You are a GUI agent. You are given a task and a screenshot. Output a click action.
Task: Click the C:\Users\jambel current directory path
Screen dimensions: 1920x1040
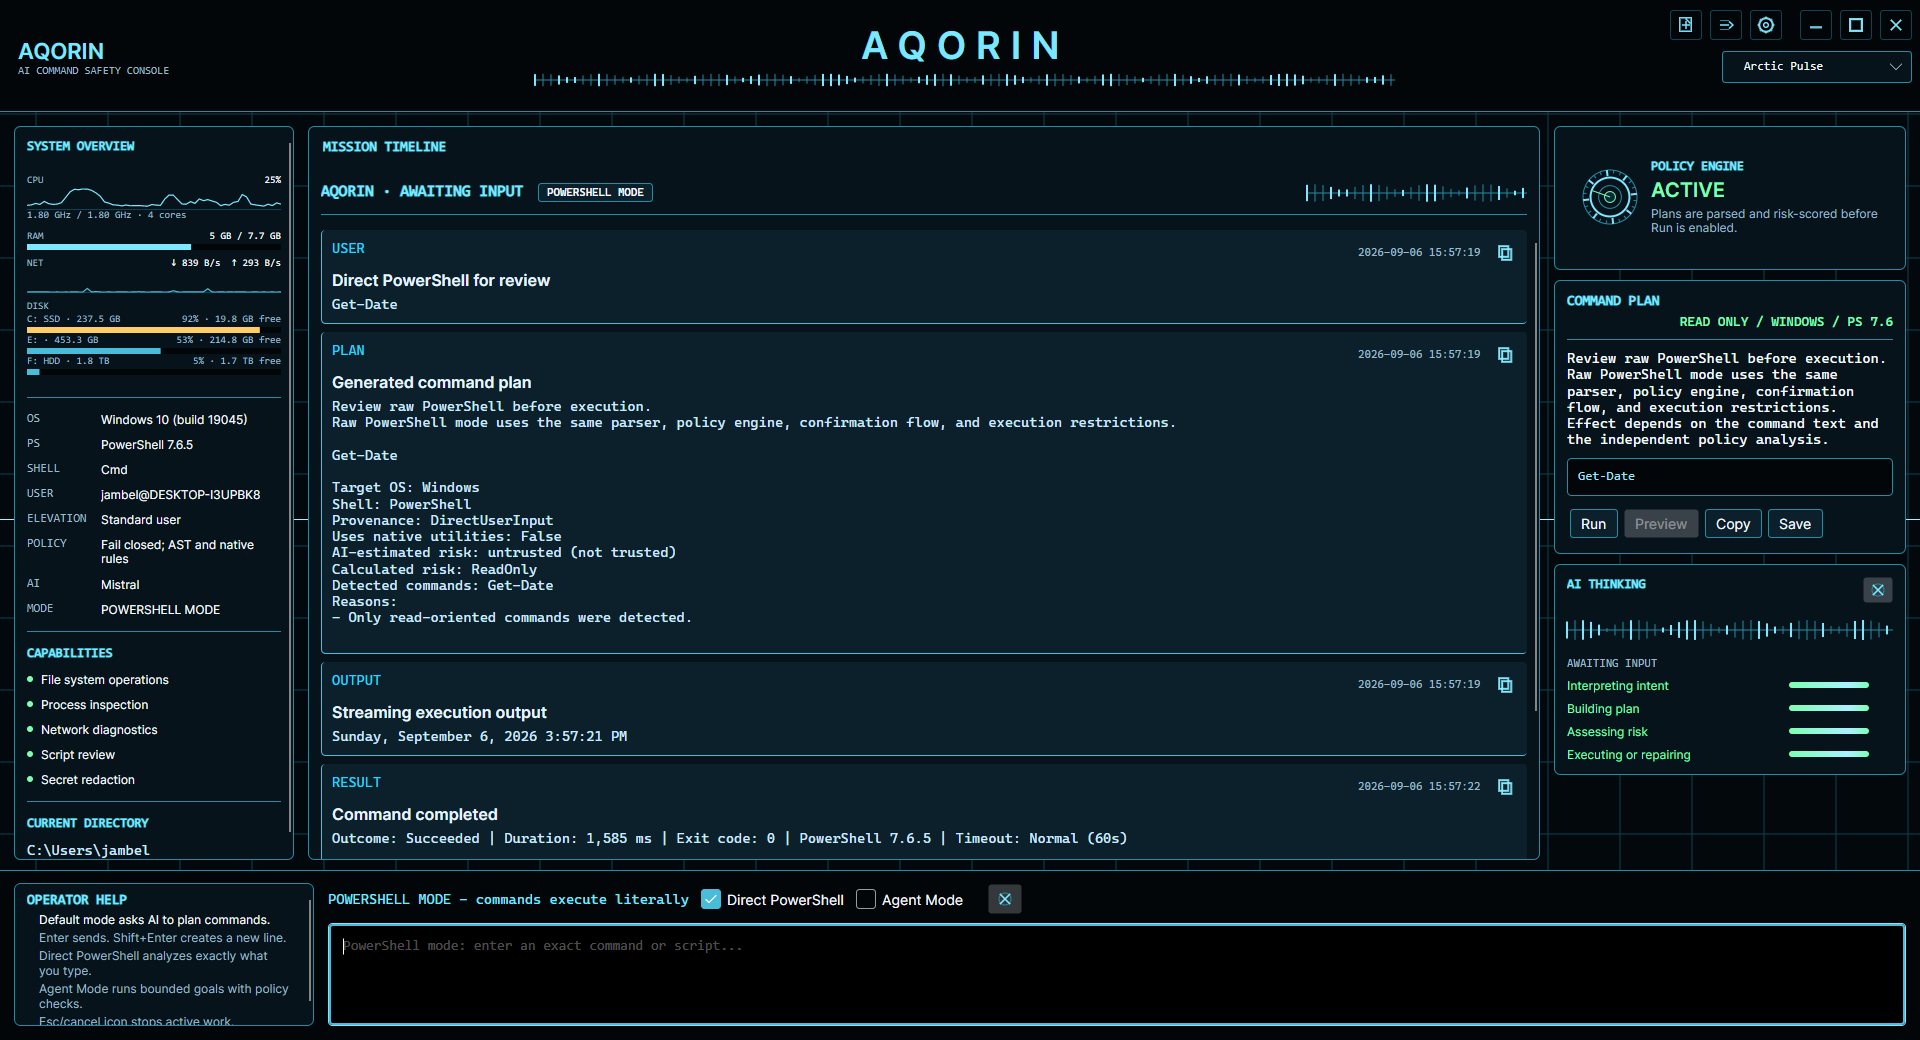point(88,850)
